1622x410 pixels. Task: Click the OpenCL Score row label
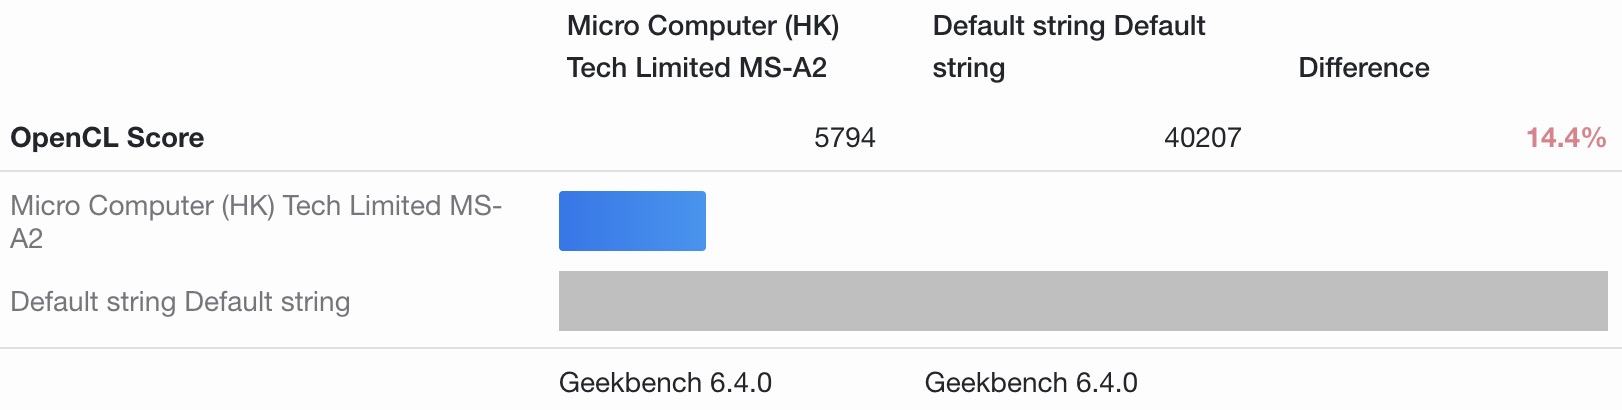pyautogui.click(x=107, y=138)
